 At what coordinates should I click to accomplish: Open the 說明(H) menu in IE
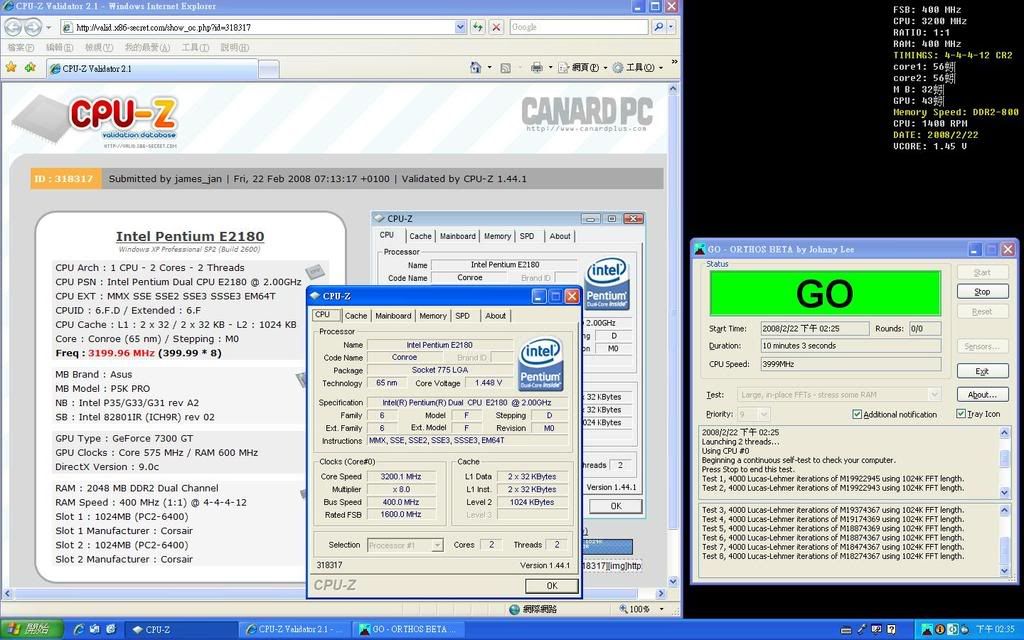coord(235,48)
